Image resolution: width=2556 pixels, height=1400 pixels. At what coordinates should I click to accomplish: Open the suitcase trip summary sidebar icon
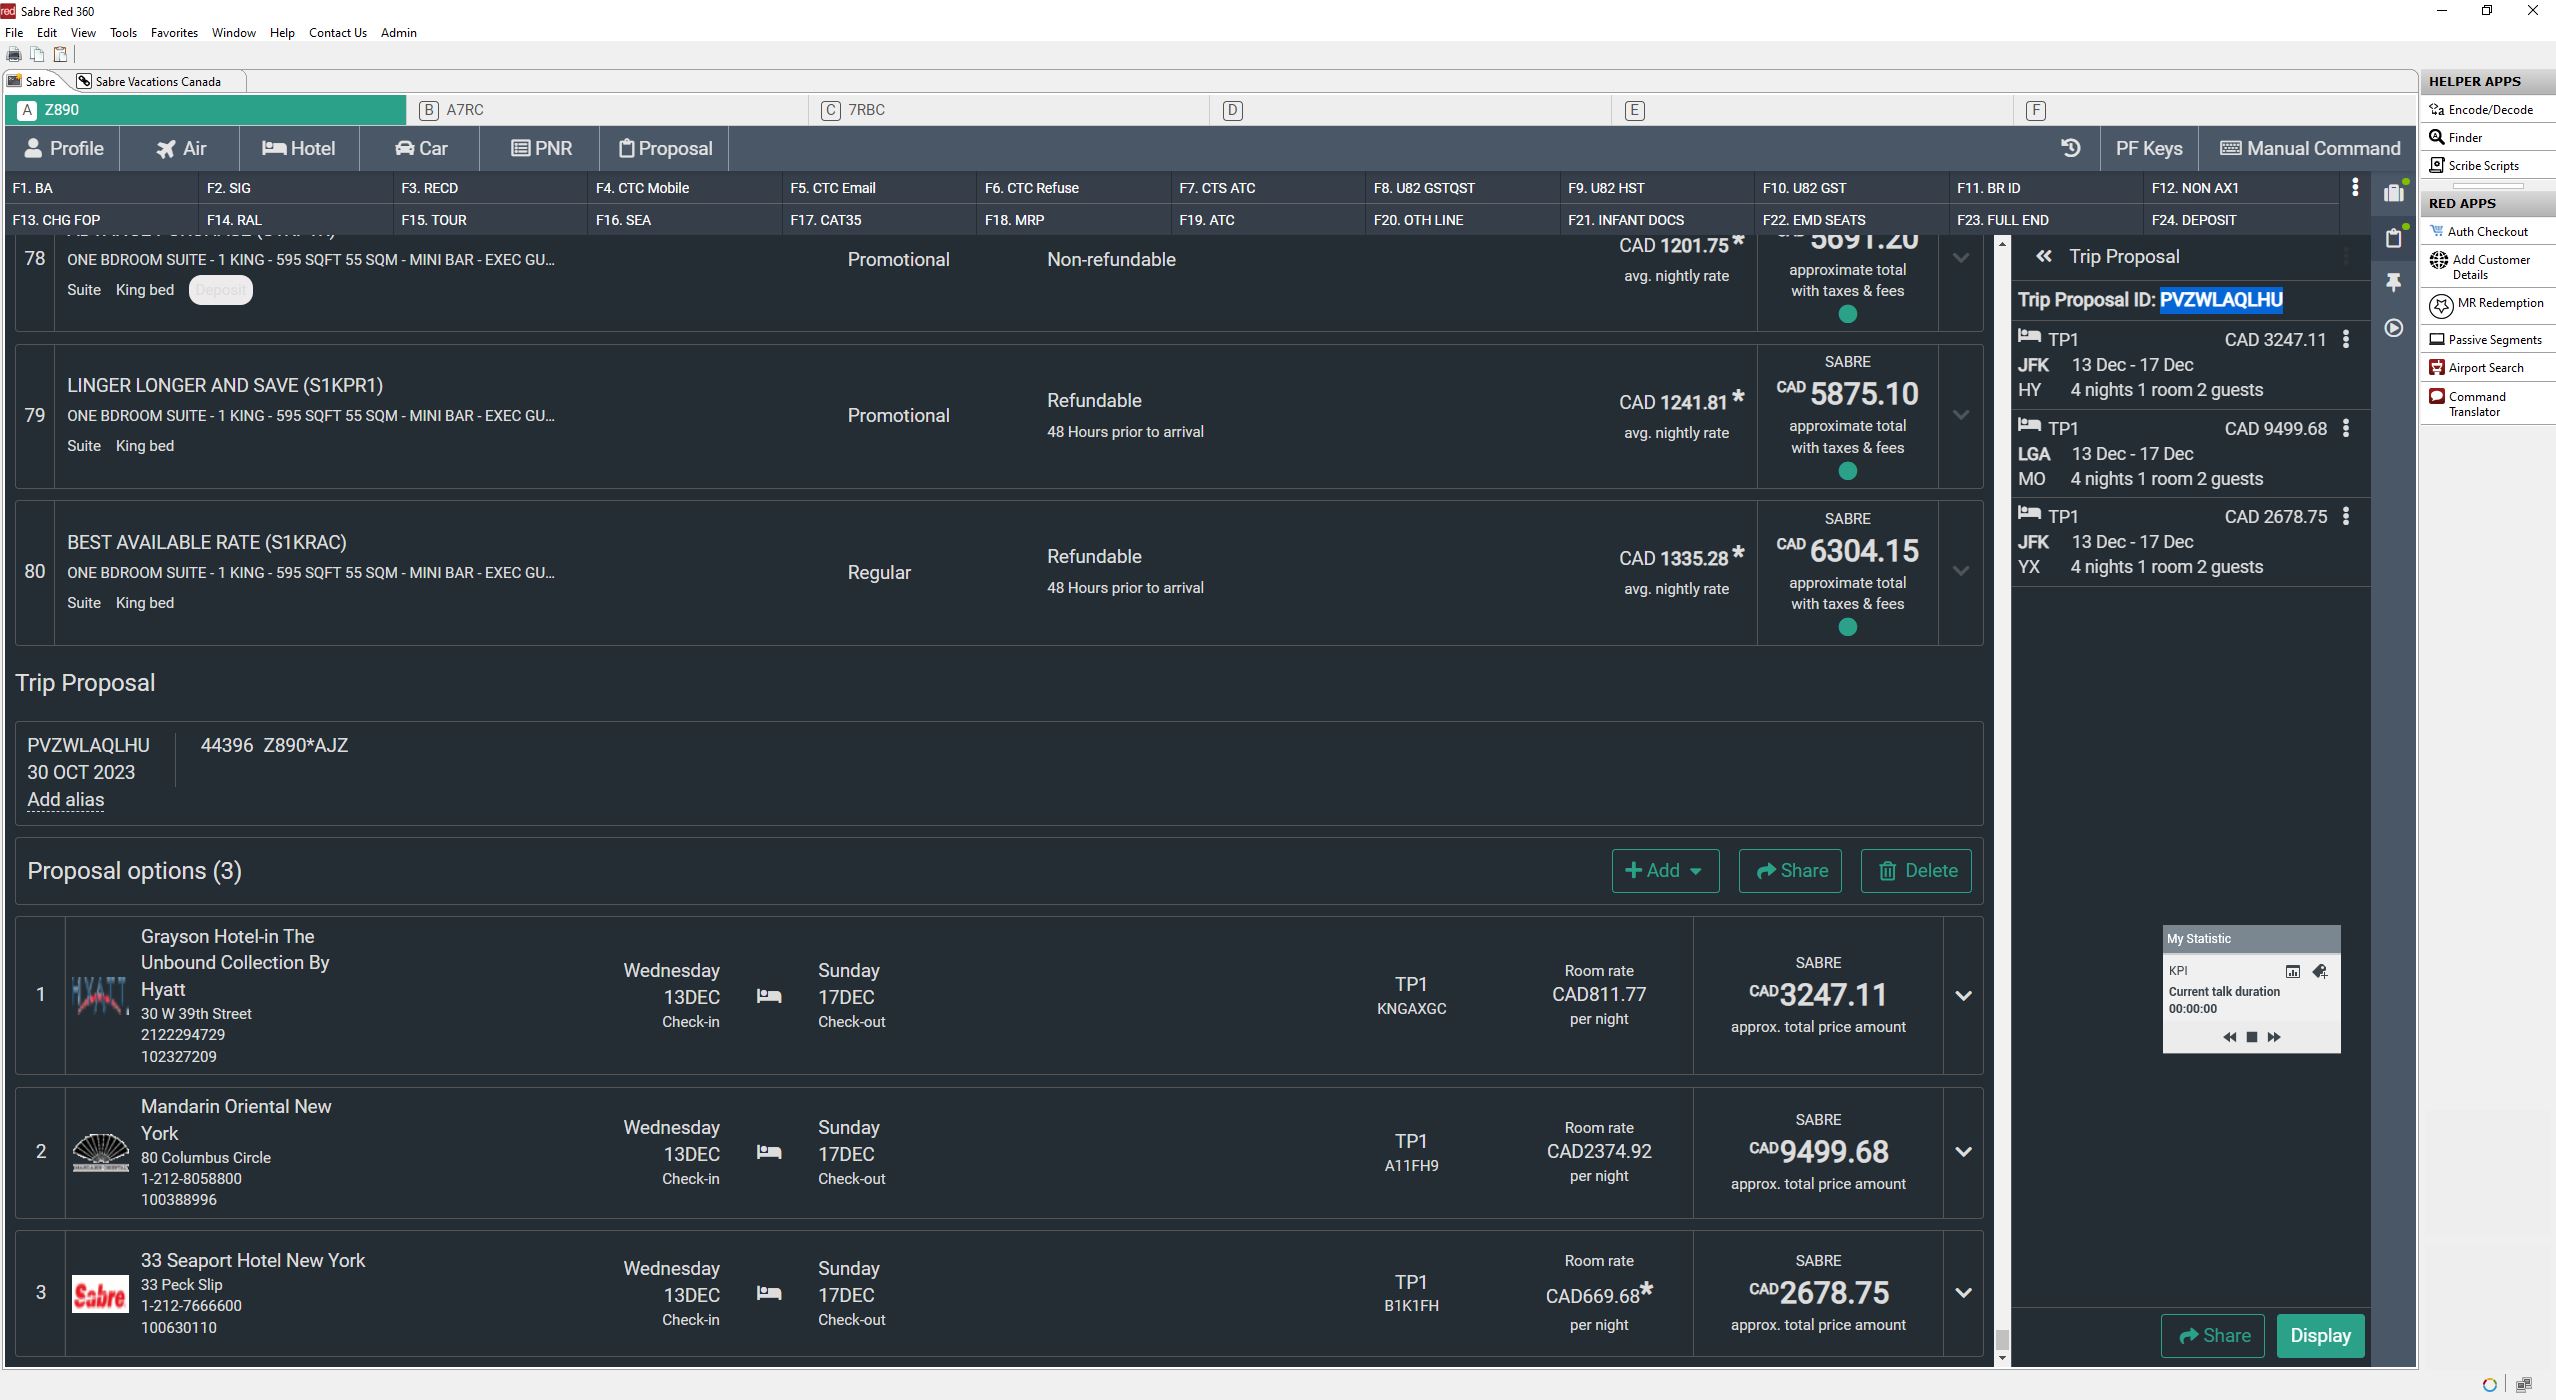pyautogui.click(x=2393, y=193)
